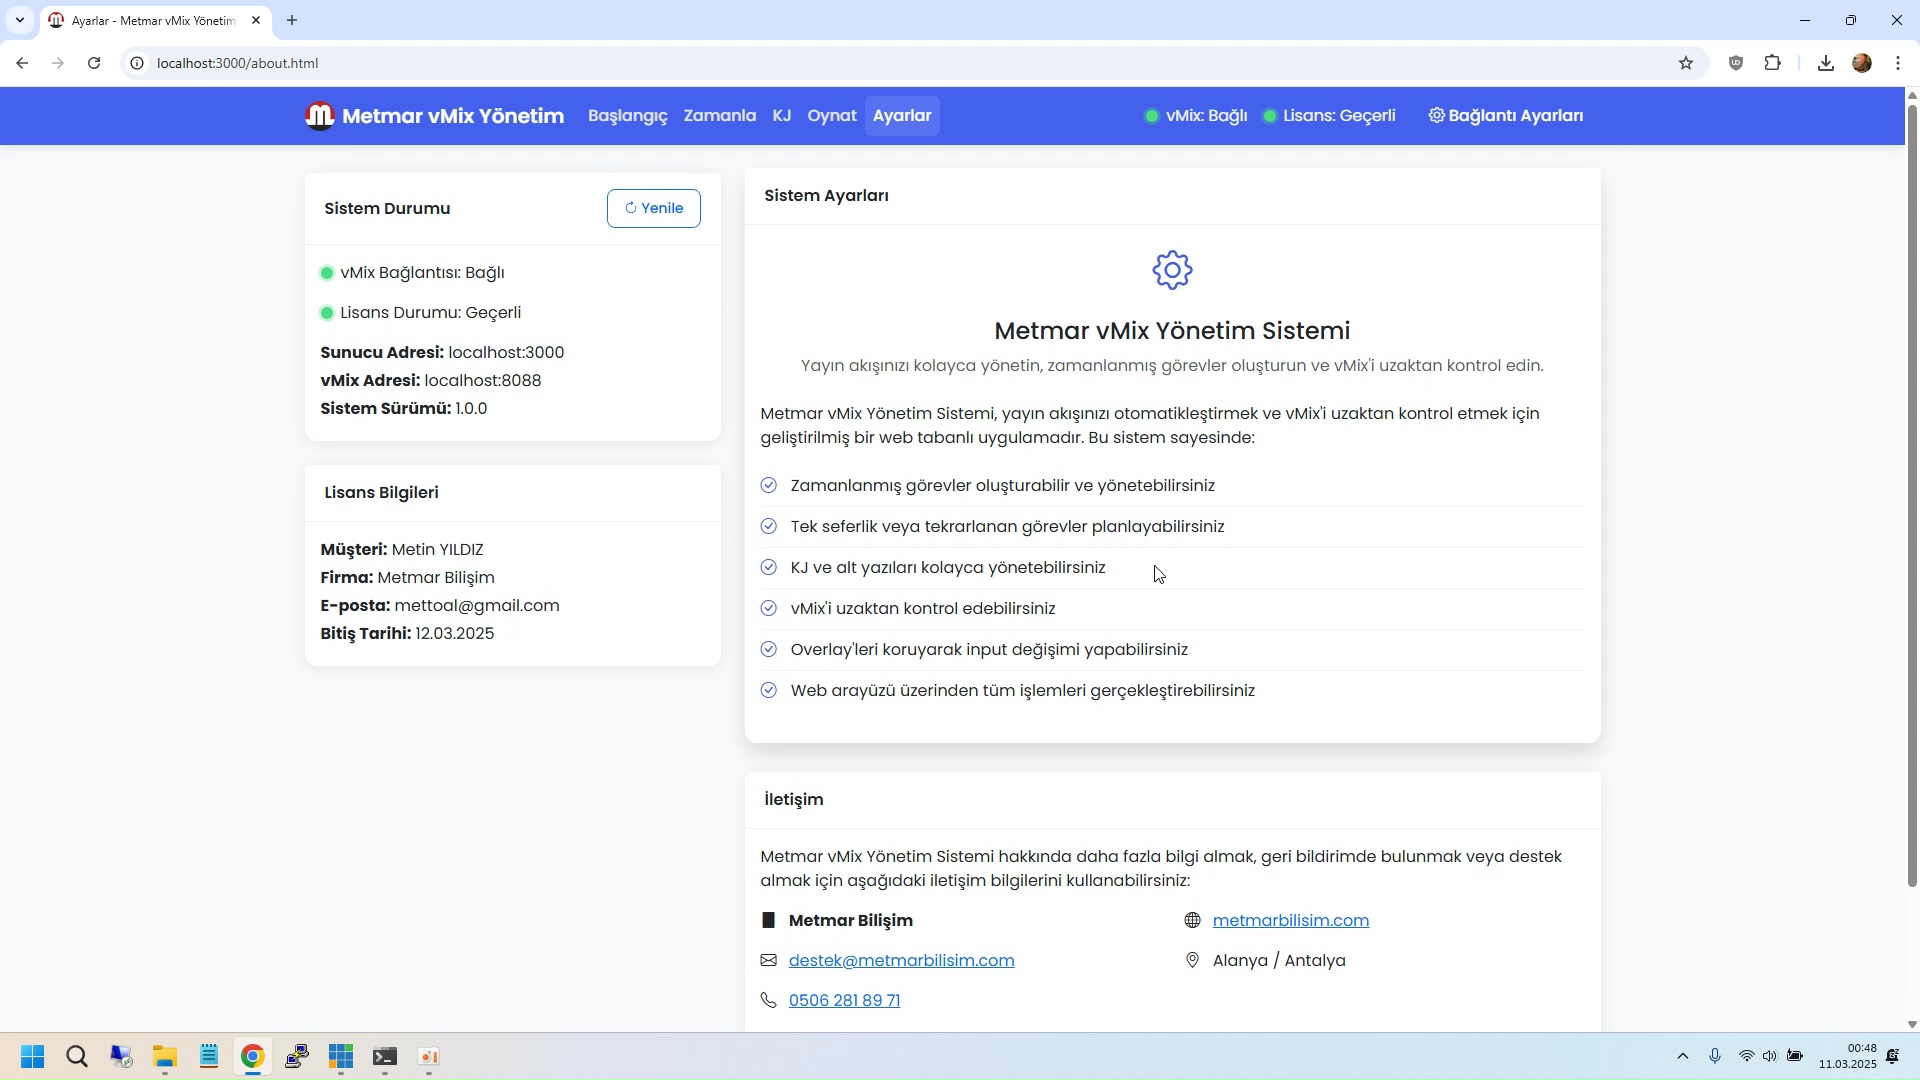1920x1080 pixels.
Task: Click the globe icon next to metmarbilisim.com
Action: coord(1192,921)
